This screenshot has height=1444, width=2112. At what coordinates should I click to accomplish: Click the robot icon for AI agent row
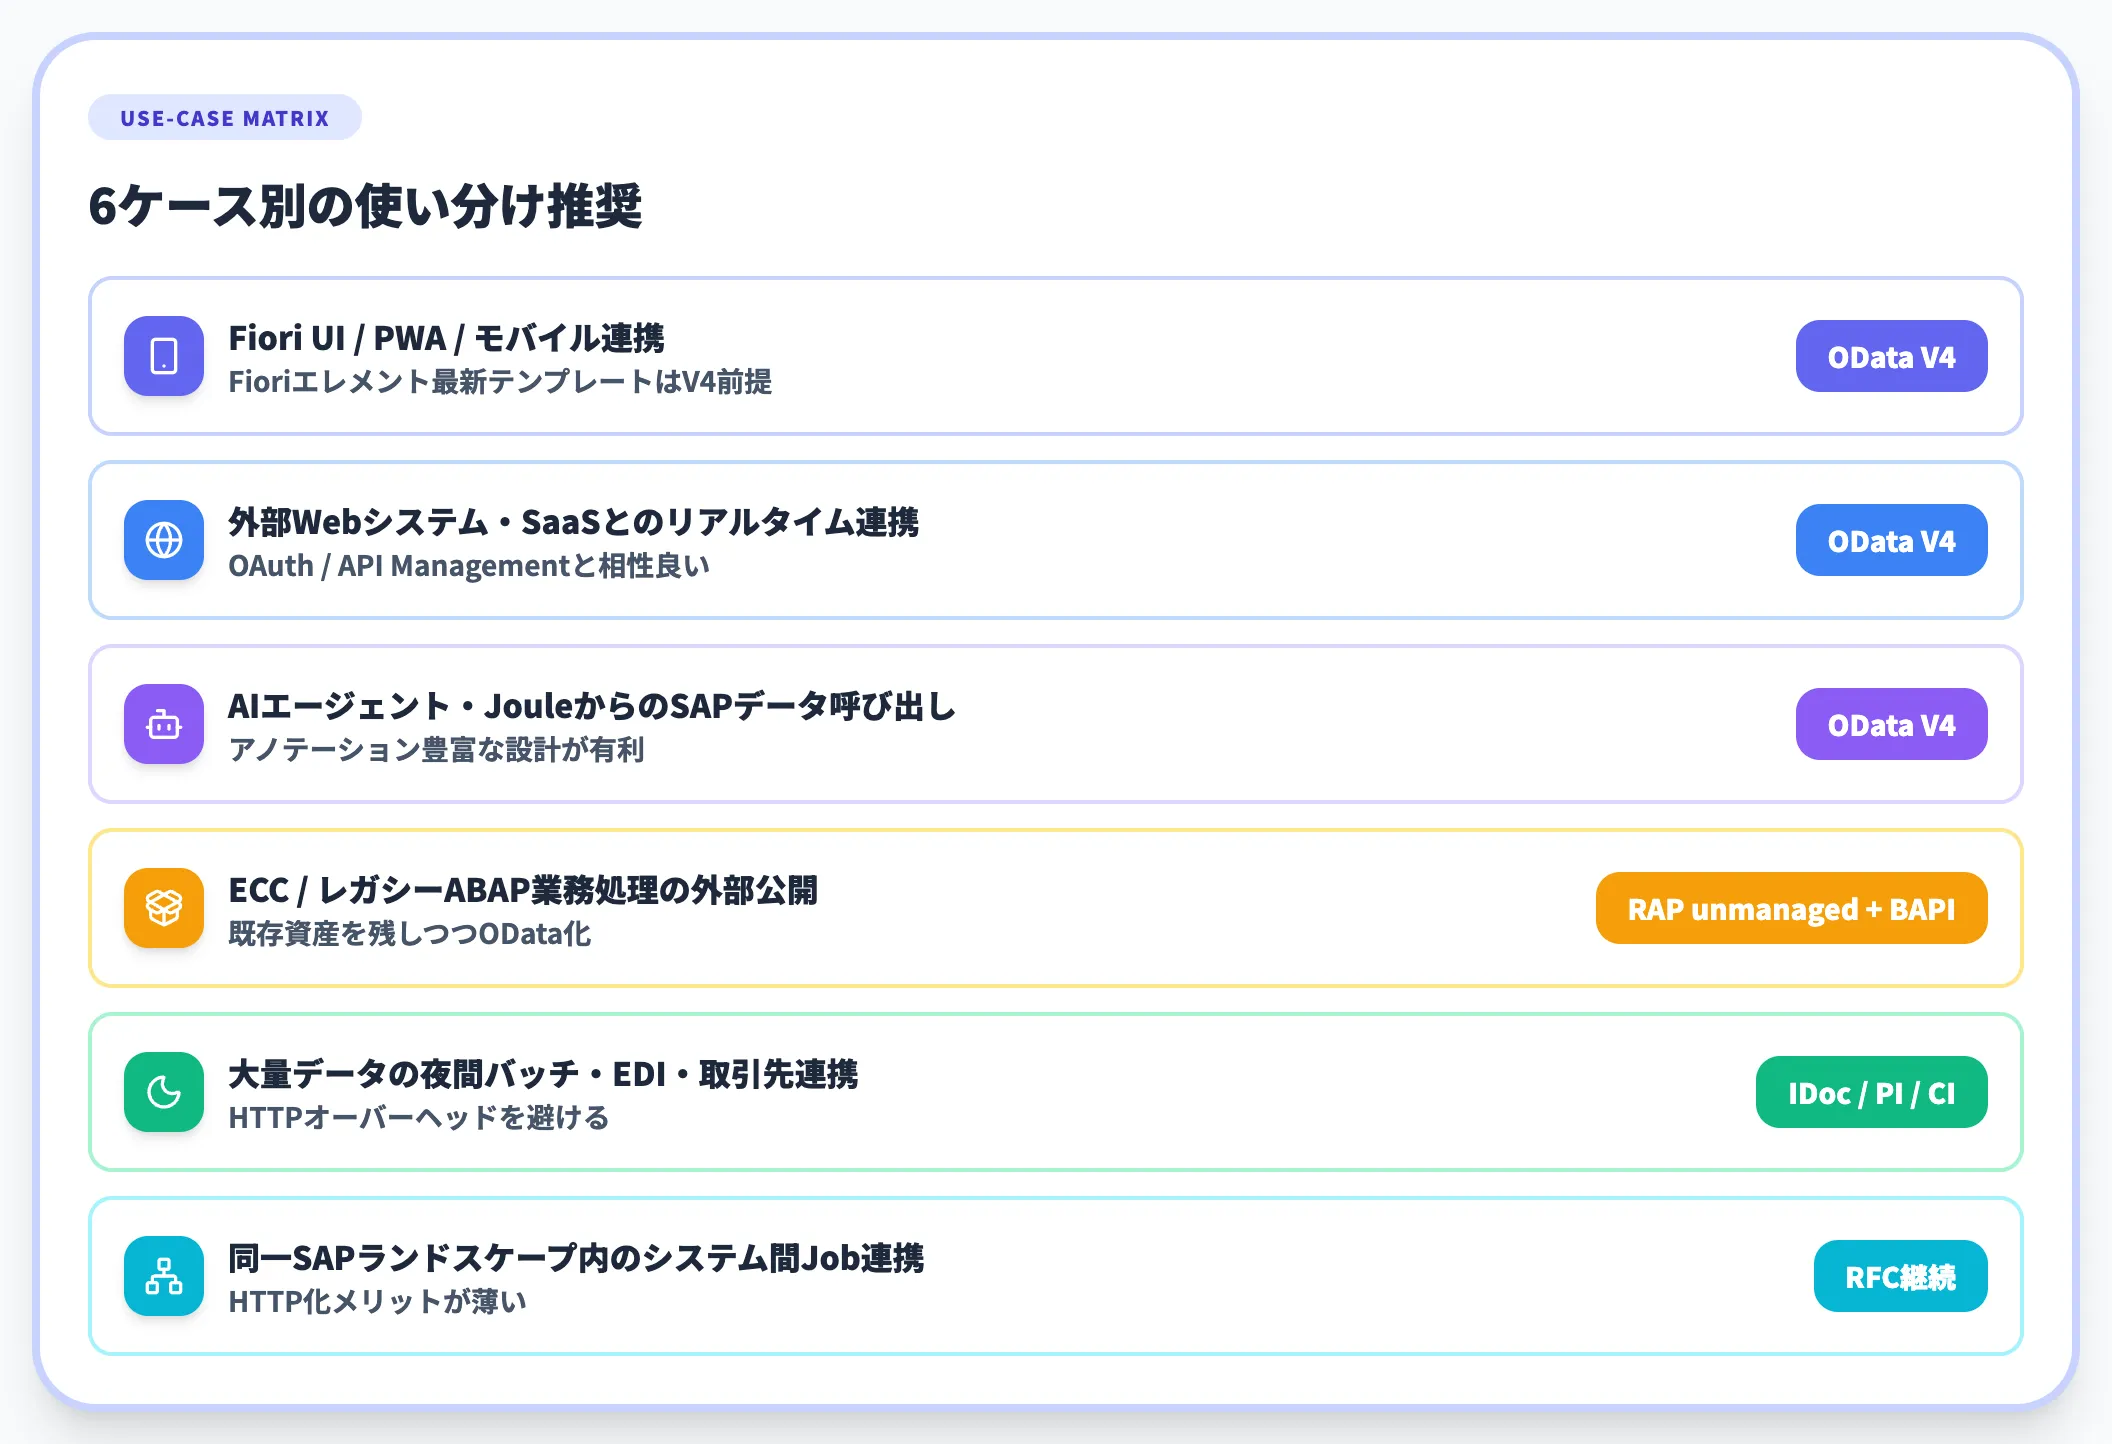pyautogui.click(x=164, y=724)
